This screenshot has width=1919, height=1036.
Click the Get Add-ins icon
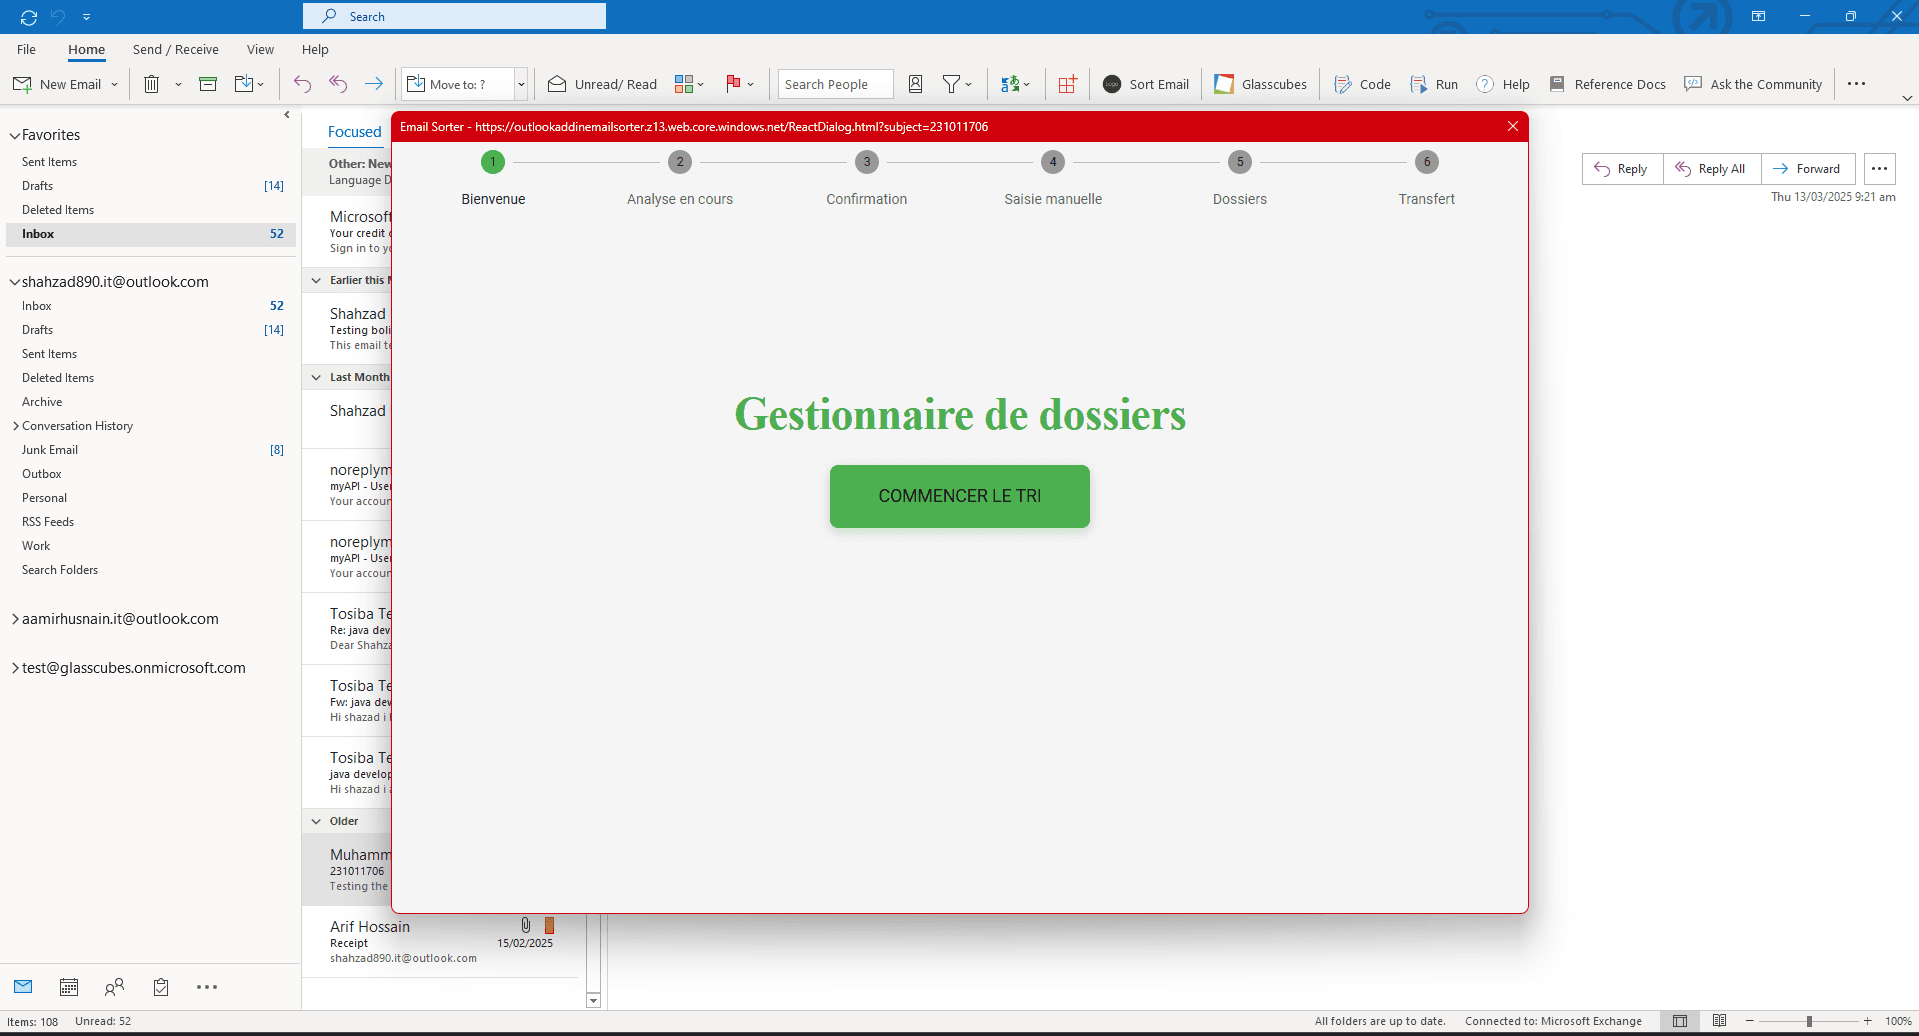click(x=1067, y=84)
